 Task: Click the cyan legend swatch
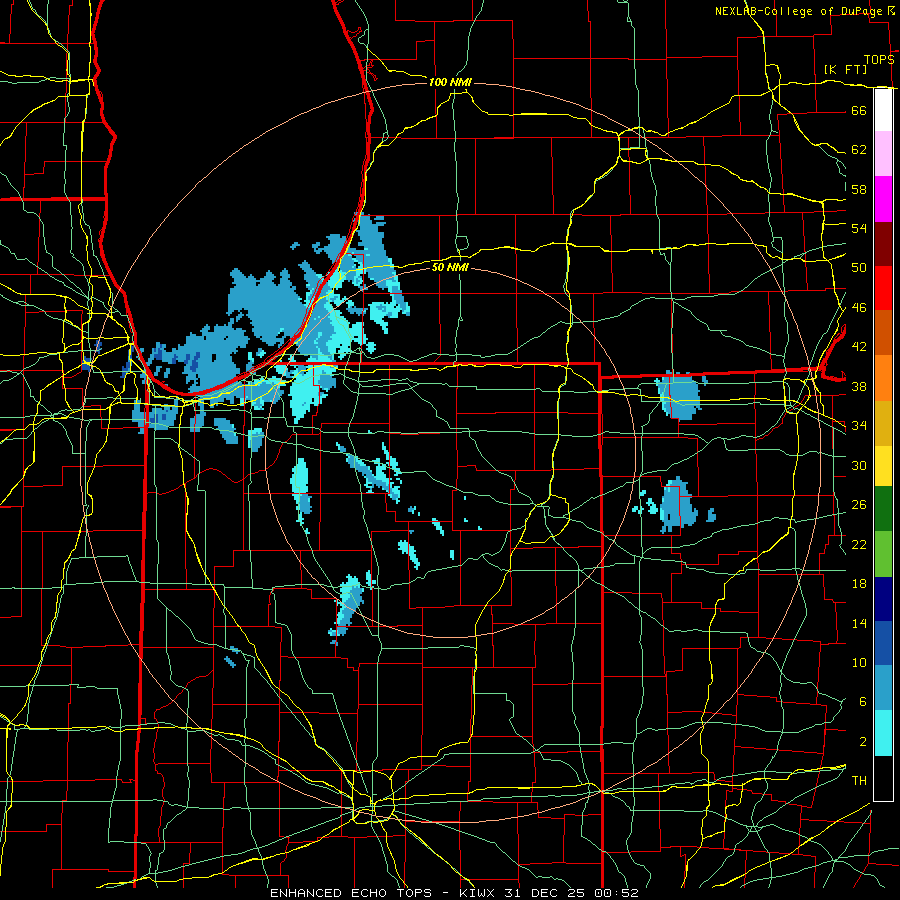pyautogui.click(x=883, y=733)
